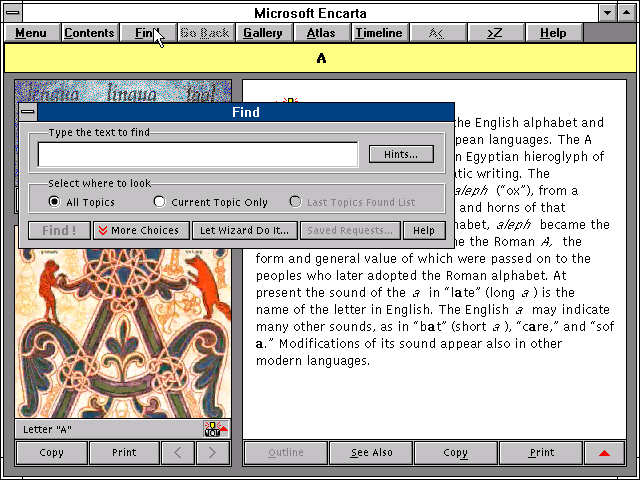Click the Find toolbar button
Image resolution: width=640 pixels, height=480 pixels.
[148, 33]
